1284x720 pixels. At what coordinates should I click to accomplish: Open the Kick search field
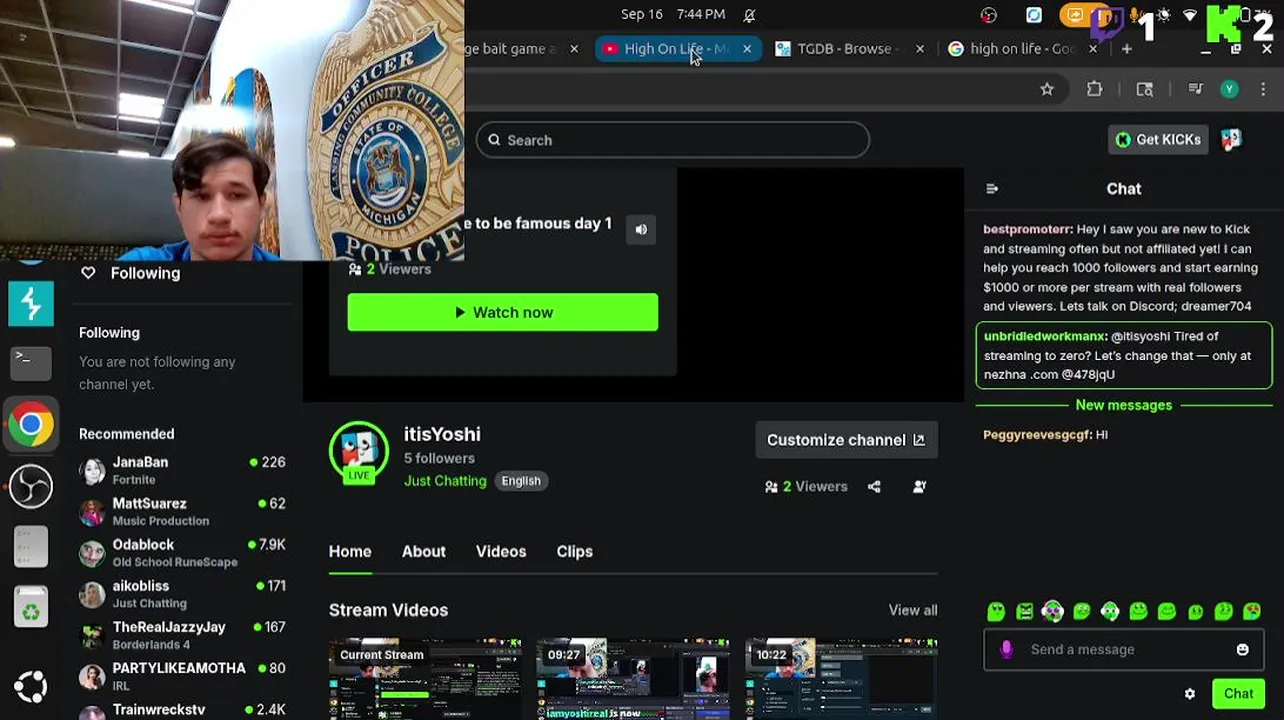(673, 140)
